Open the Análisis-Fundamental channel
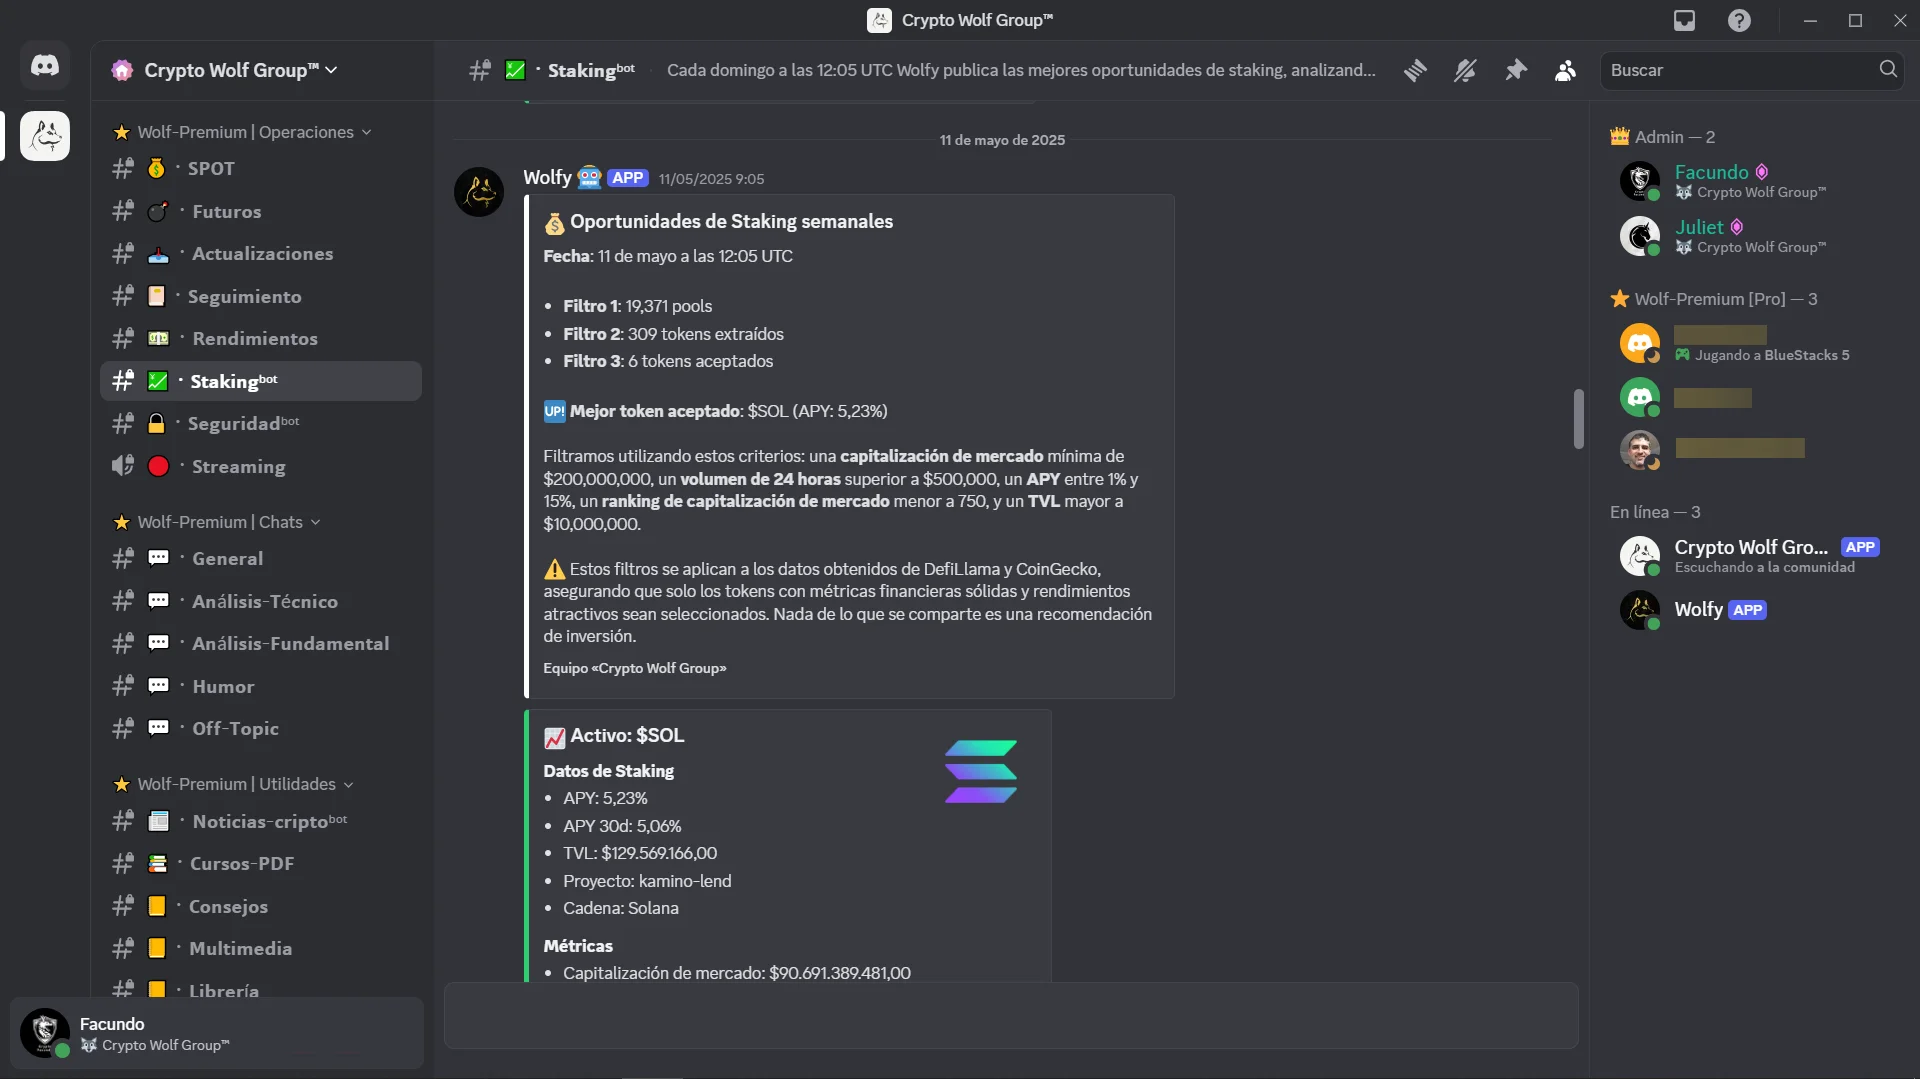 coord(261,644)
